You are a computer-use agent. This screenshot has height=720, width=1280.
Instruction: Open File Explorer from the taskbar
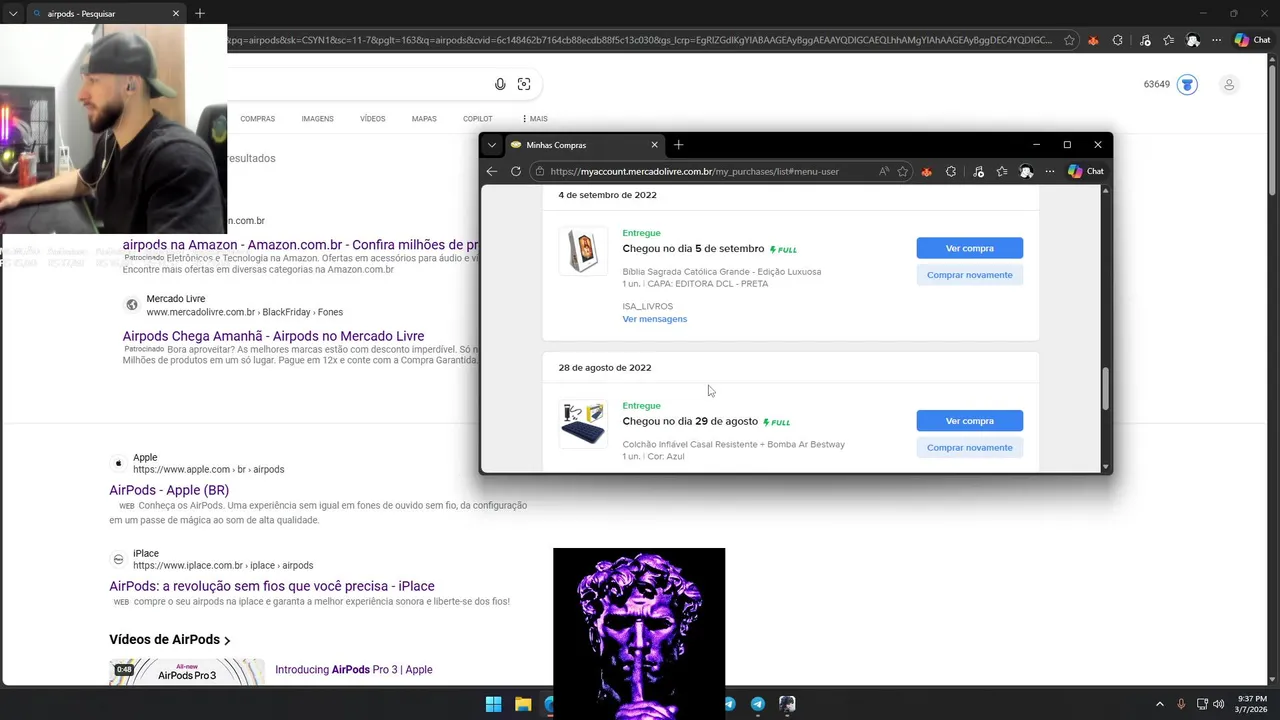(523, 704)
